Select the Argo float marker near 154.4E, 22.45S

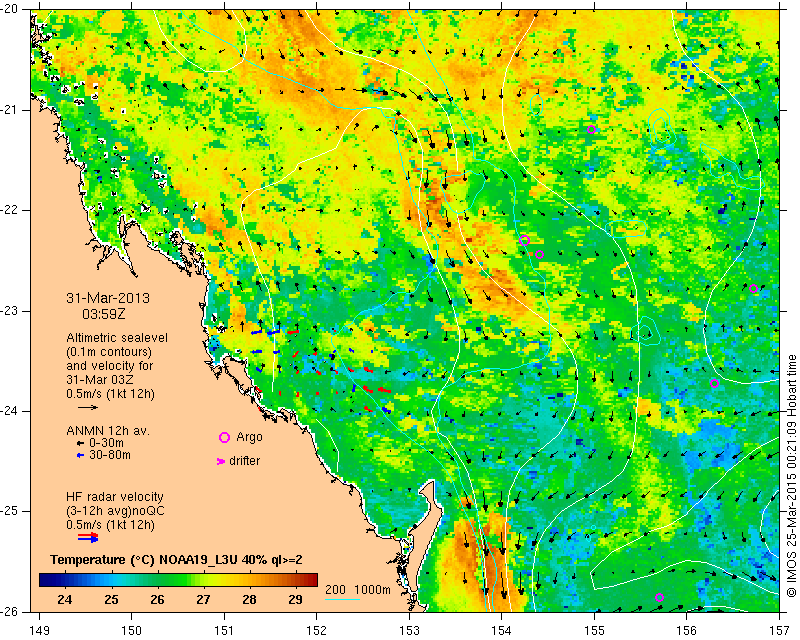tap(539, 255)
